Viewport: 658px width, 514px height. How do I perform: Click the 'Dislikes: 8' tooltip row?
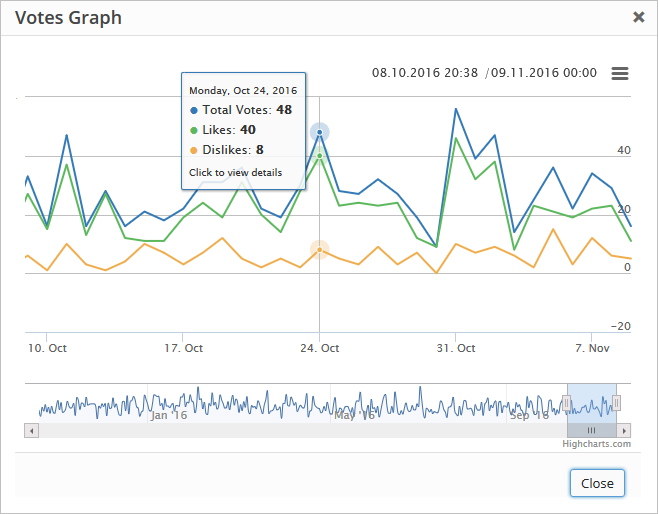coord(227,150)
